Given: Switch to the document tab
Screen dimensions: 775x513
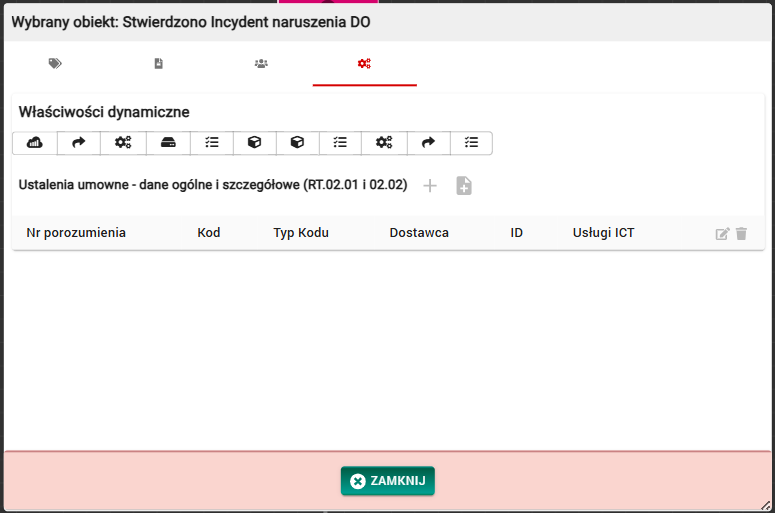Looking at the screenshot, I should coord(158,64).
